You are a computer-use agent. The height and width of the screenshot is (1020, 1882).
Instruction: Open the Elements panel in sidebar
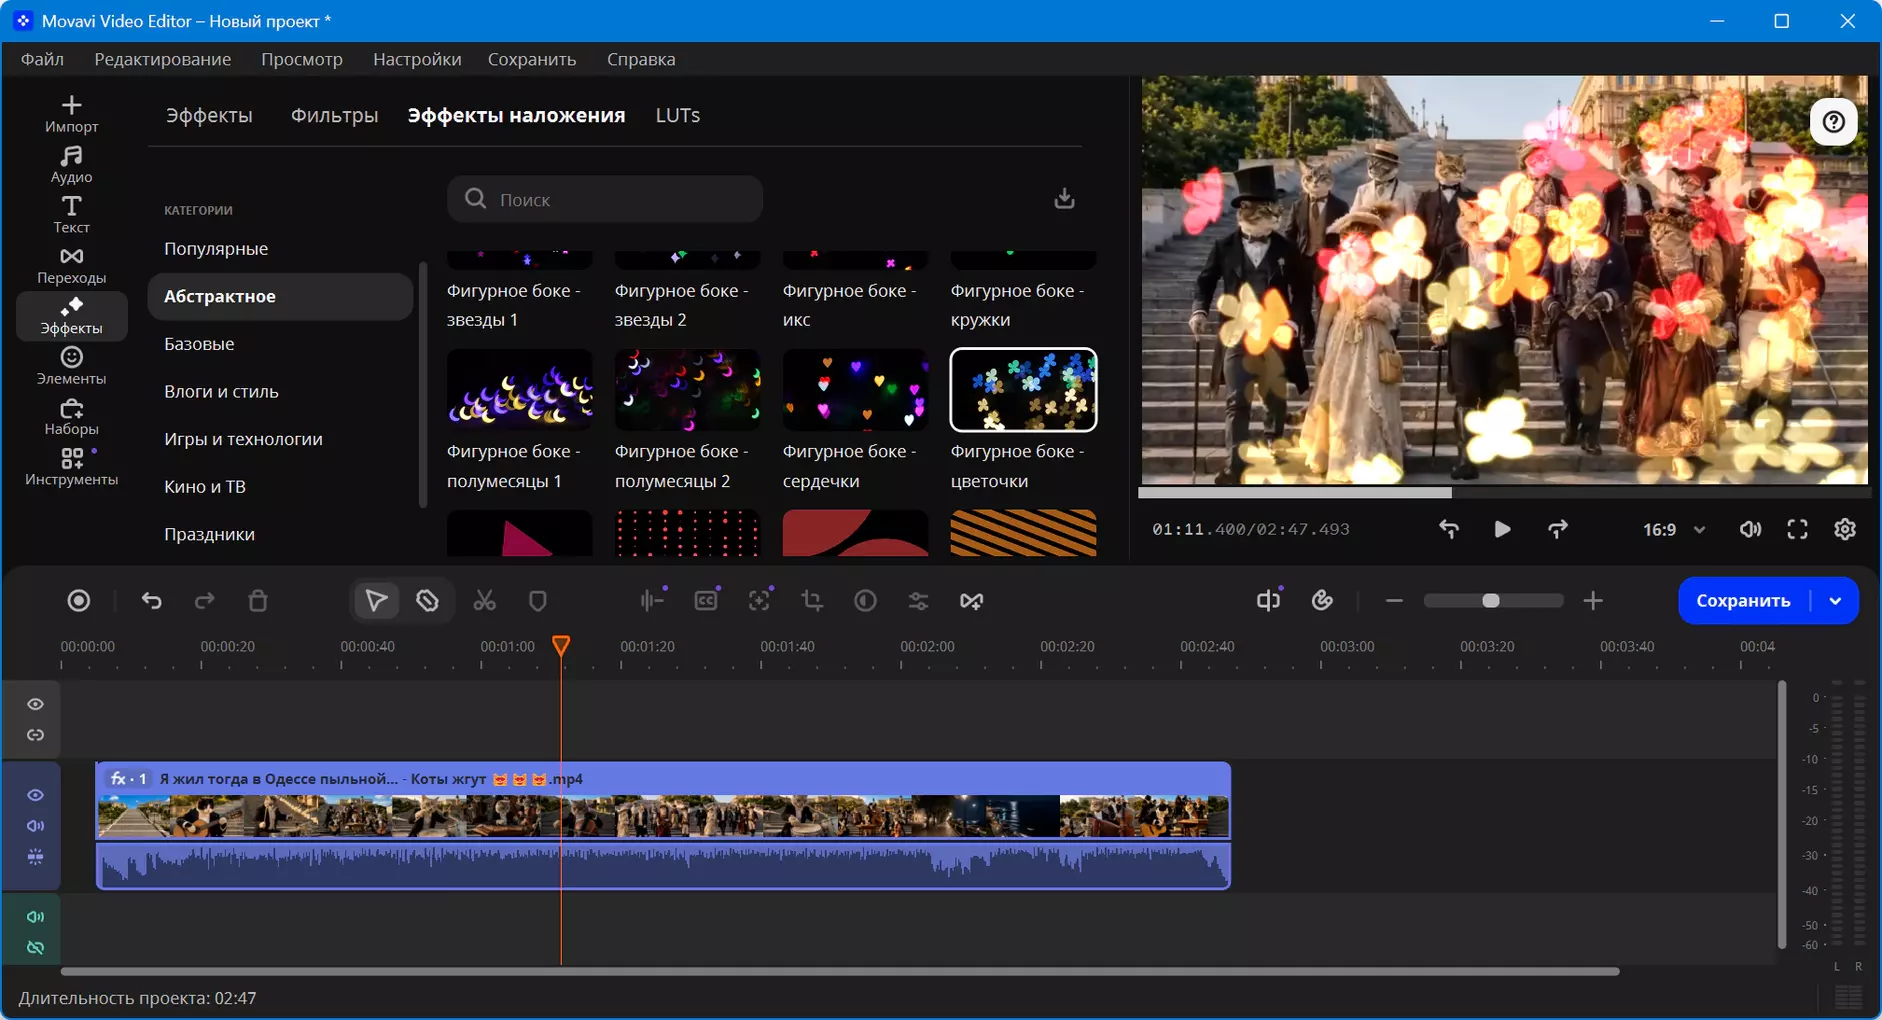[x=71, y=366]
